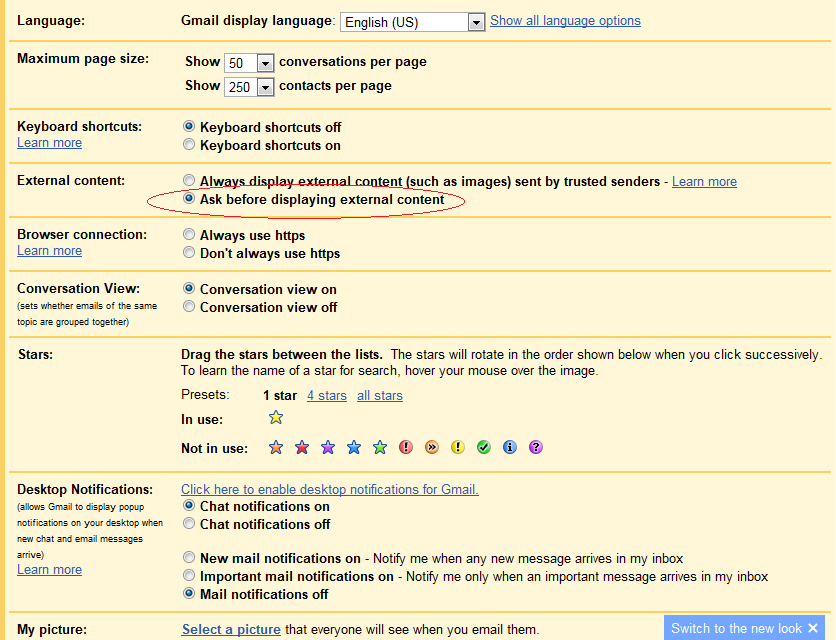
Task: Turn Conversation view off
Action: [189, 307]
